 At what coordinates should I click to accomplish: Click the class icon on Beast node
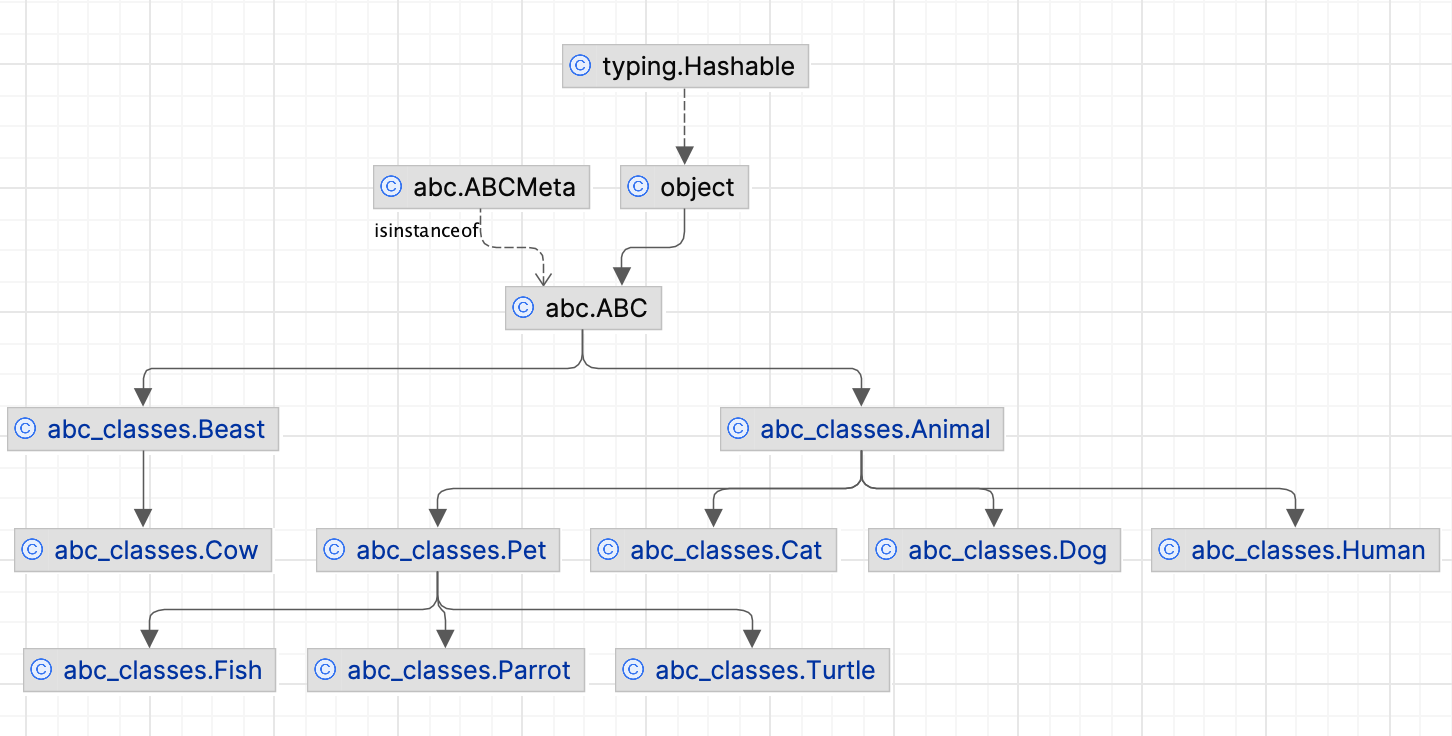pyautogui.click(x=25, y=429)
